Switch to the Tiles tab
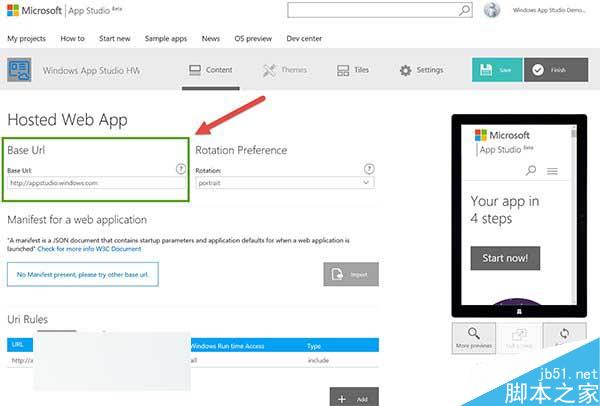 pyautogui.click(x=352, y=70)
